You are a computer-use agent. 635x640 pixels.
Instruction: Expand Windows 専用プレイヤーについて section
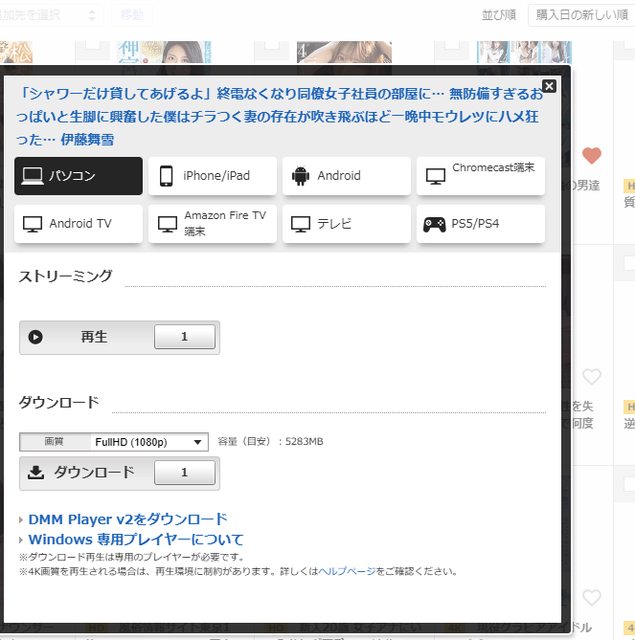135,539
